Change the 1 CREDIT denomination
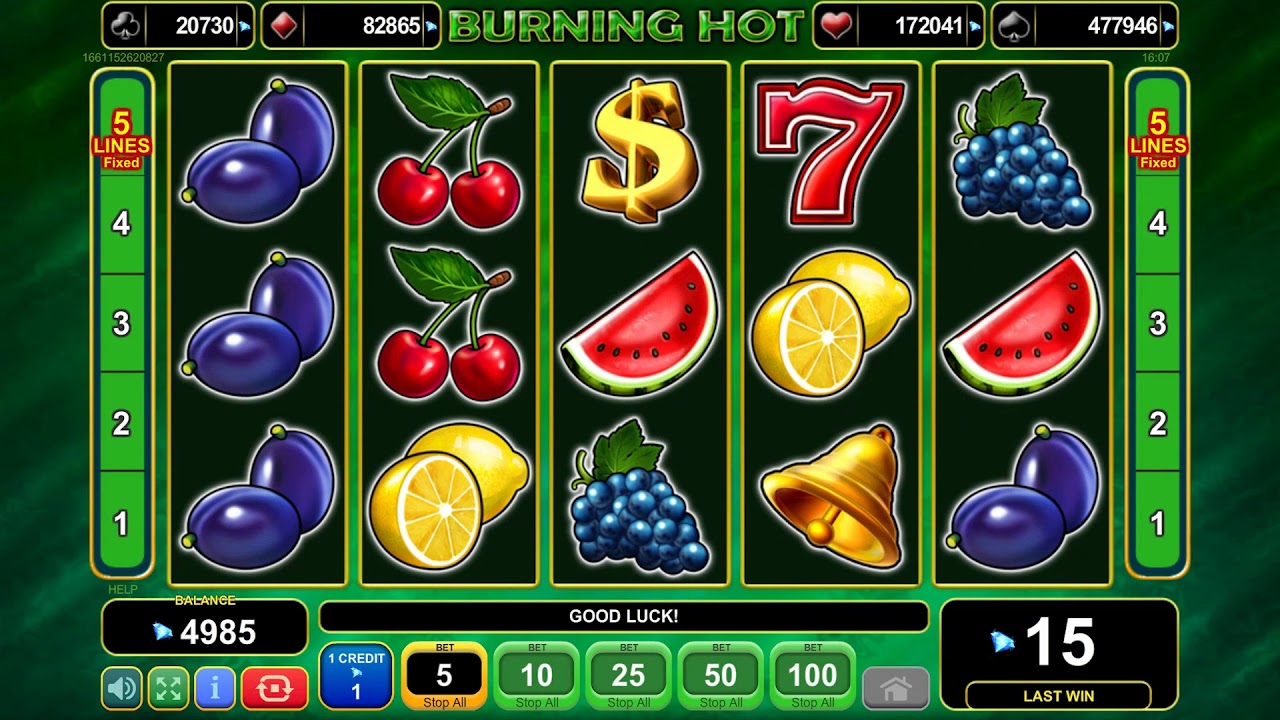This screenshot has height=720, width=1280. pyautogui.click(x=356, y=676)
